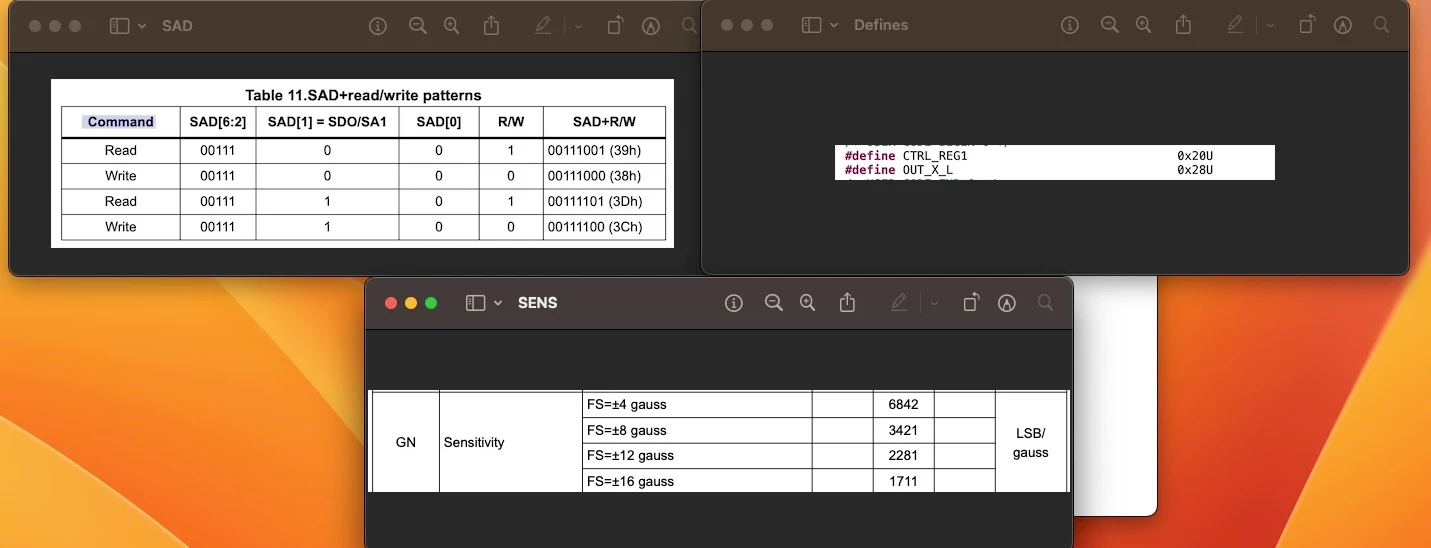The height and width of the screenshot is (548, 1431).
Task: Rotate the SENS image
Action: (971, 303)
